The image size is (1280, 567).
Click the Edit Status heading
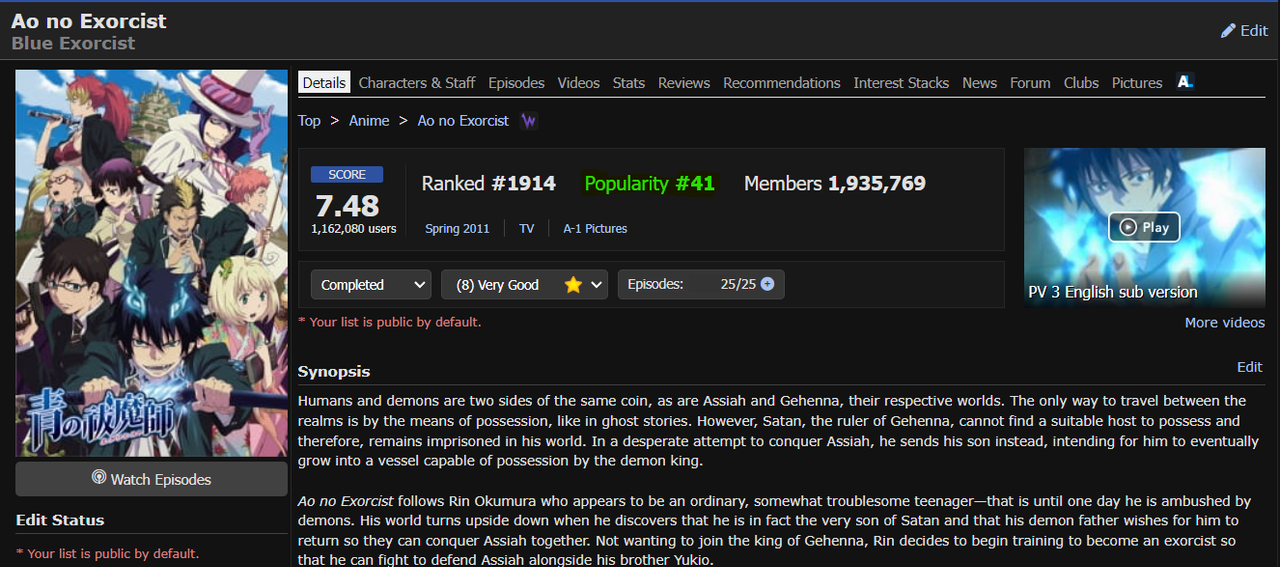(x=60, y=520)
